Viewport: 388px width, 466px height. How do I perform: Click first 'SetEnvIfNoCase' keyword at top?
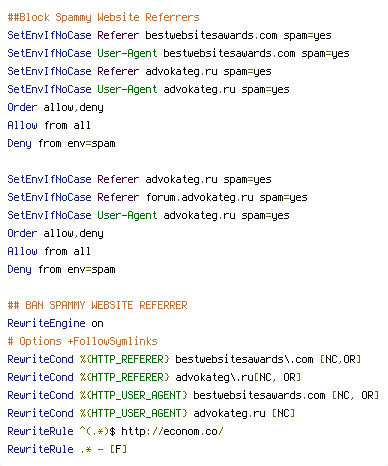(x=49, y=35)
